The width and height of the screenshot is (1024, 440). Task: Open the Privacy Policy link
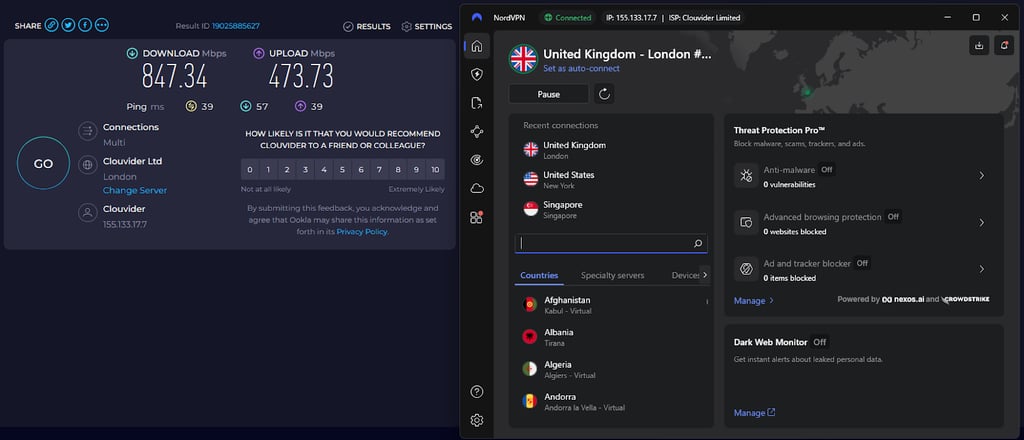(x=362, y=232)
